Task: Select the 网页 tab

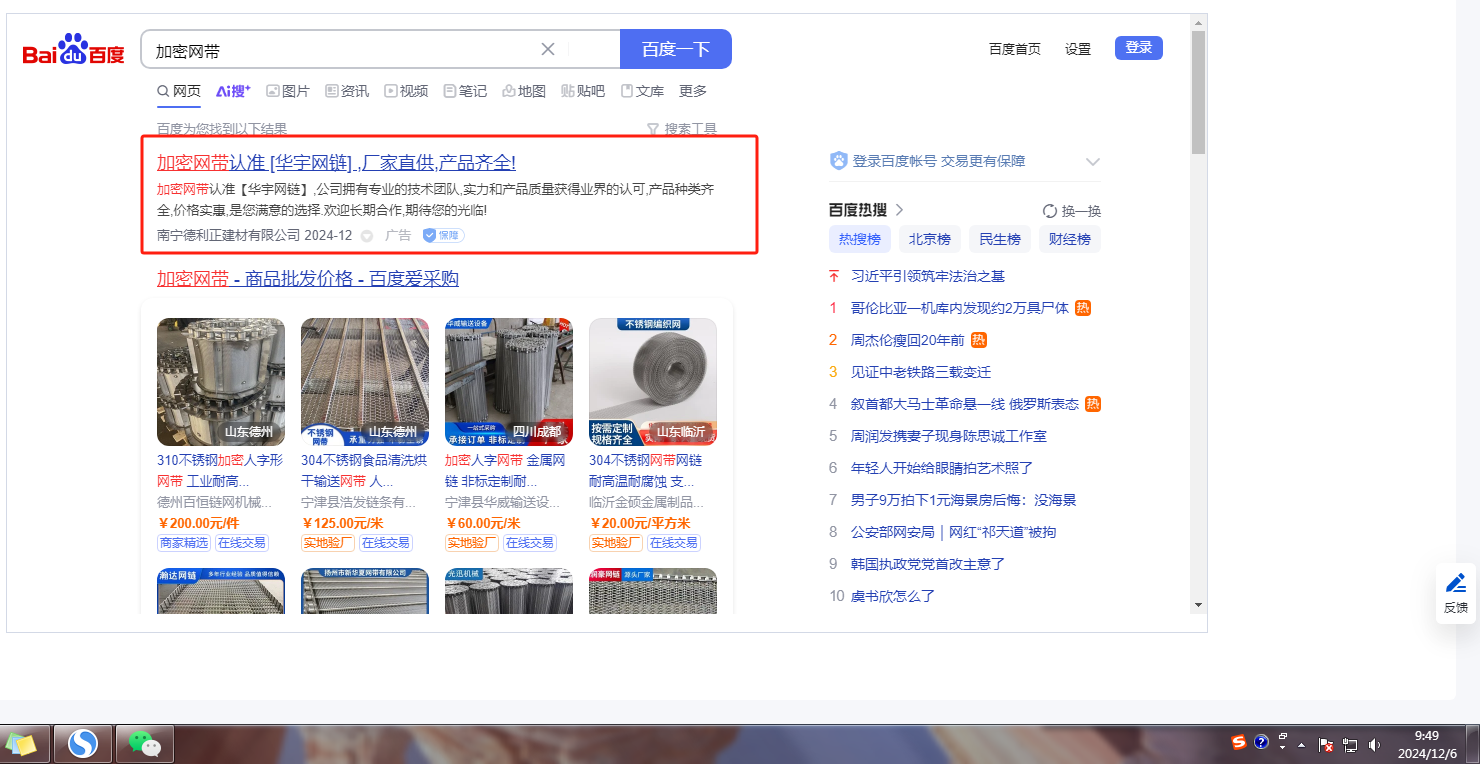Action: 179,91
